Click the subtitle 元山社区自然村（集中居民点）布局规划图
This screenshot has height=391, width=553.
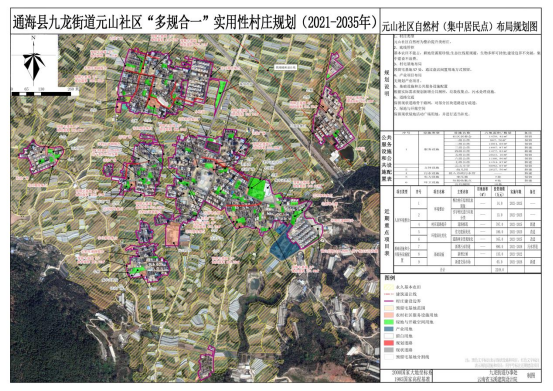pos(460,27)
